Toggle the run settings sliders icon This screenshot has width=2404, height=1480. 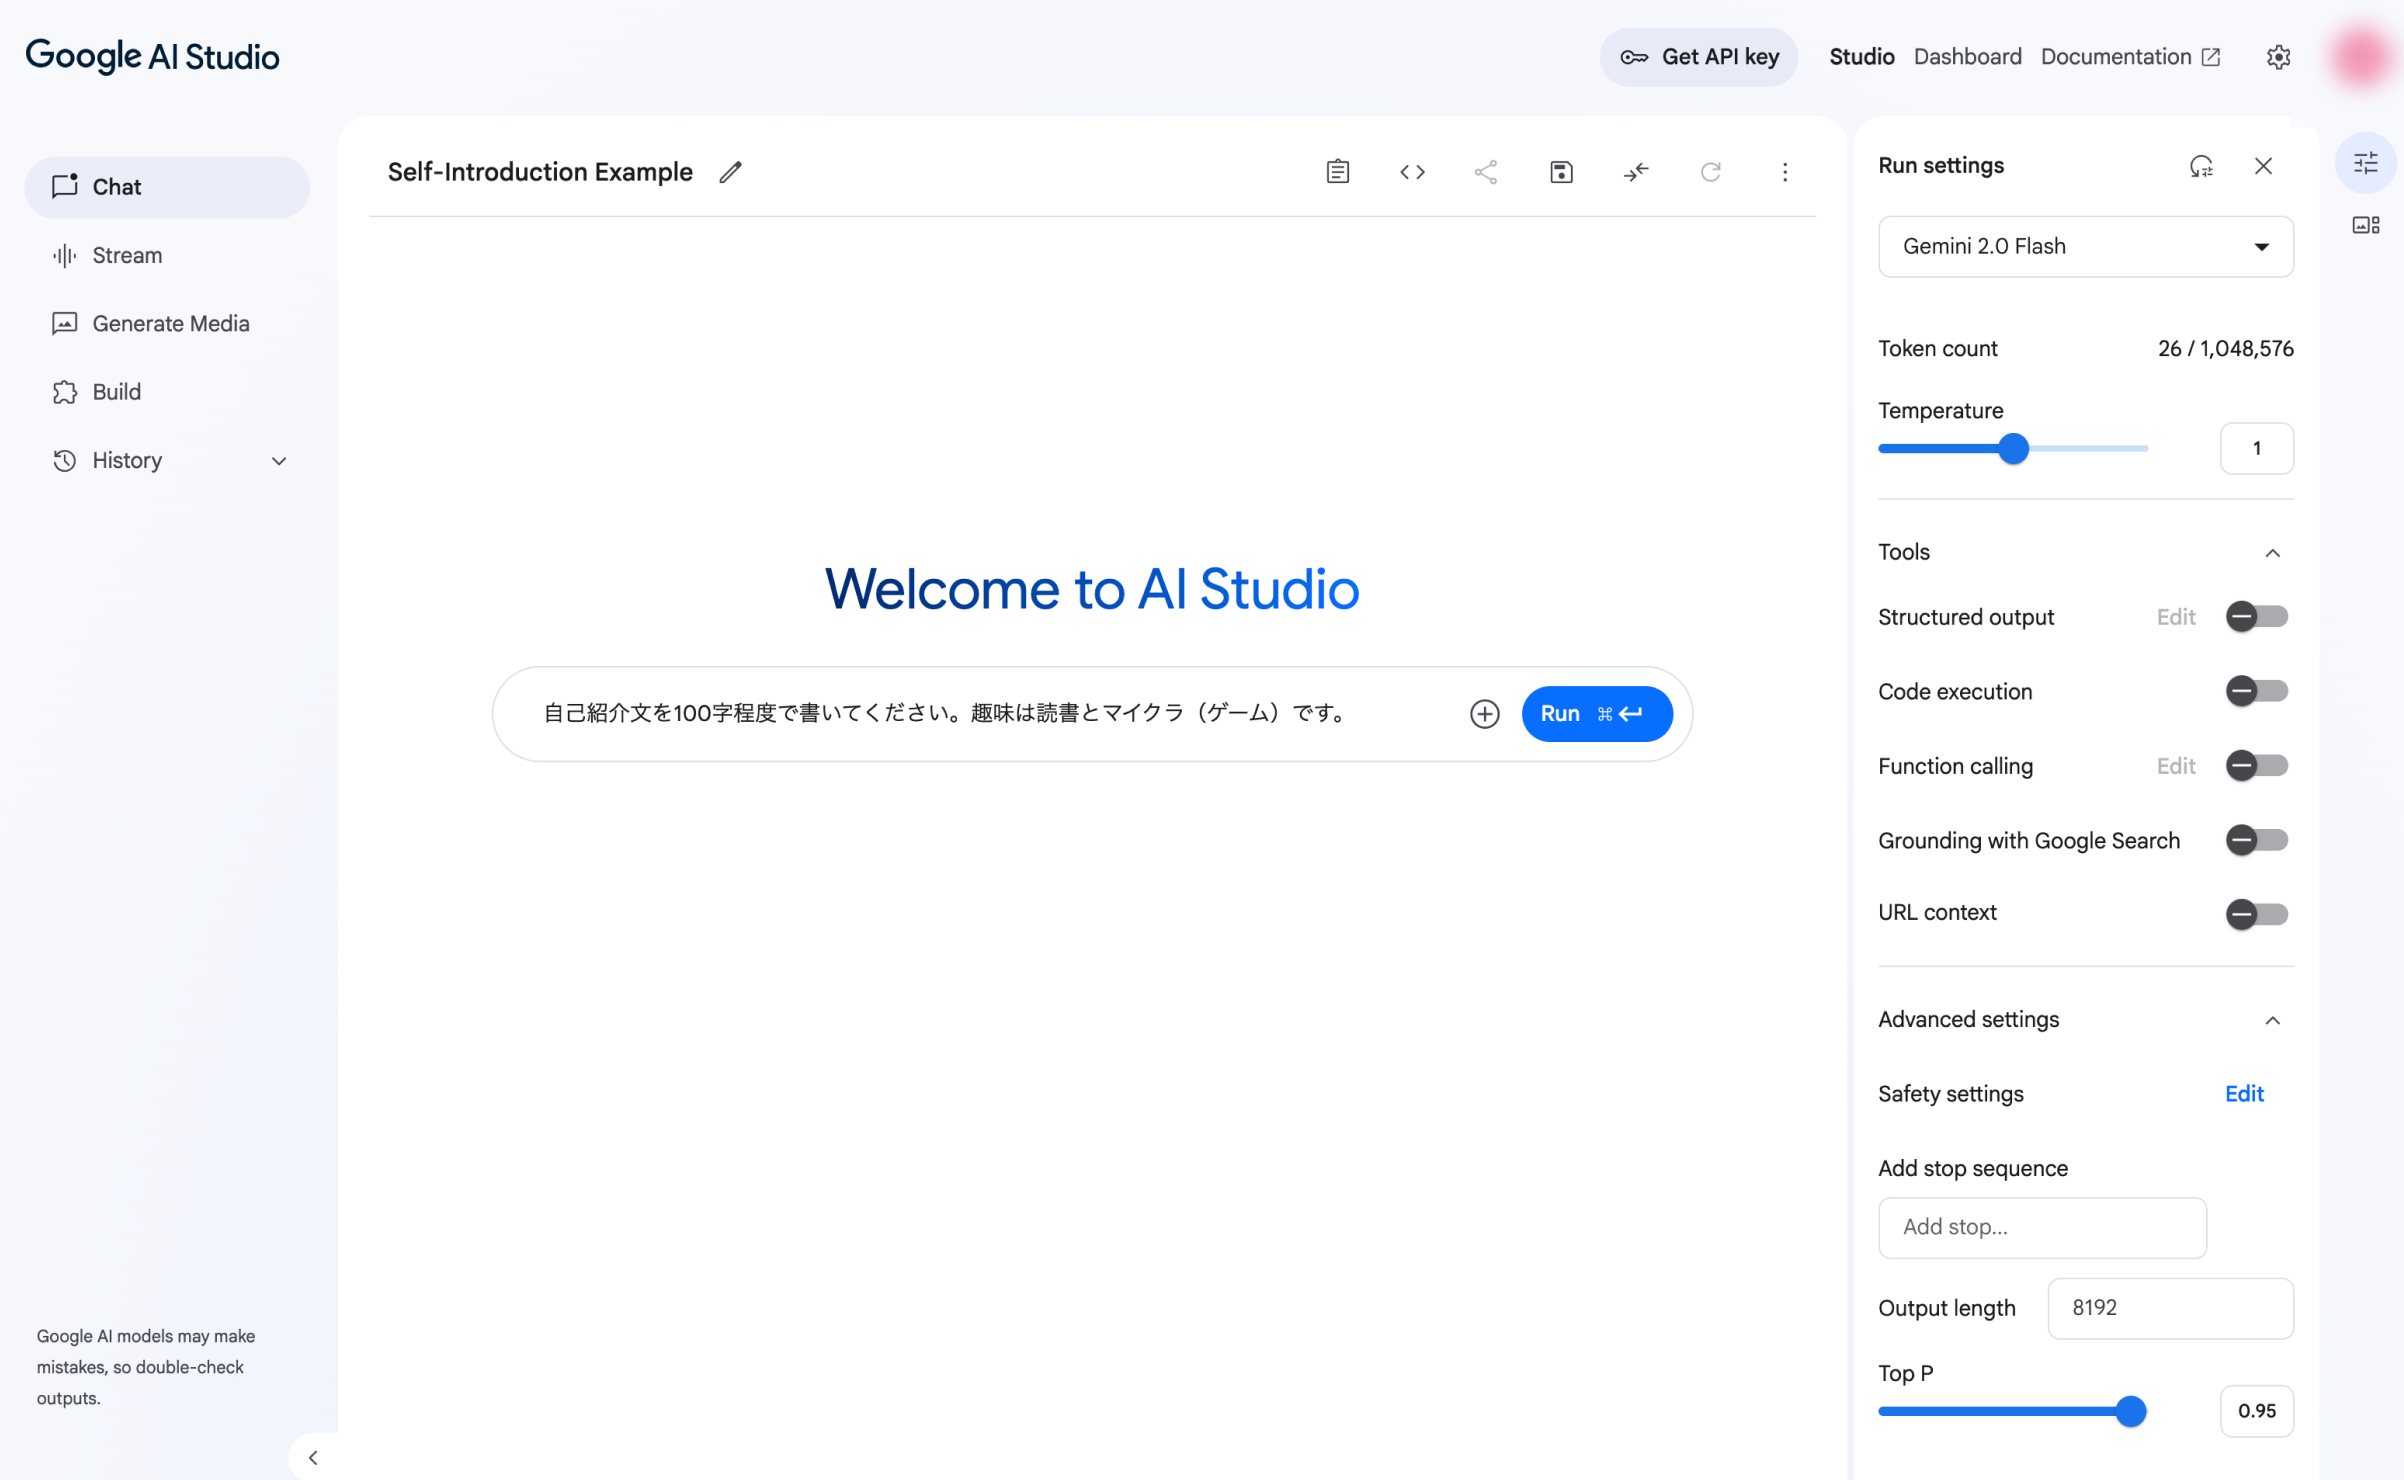pyautogui.click(x=2365, y=163)
